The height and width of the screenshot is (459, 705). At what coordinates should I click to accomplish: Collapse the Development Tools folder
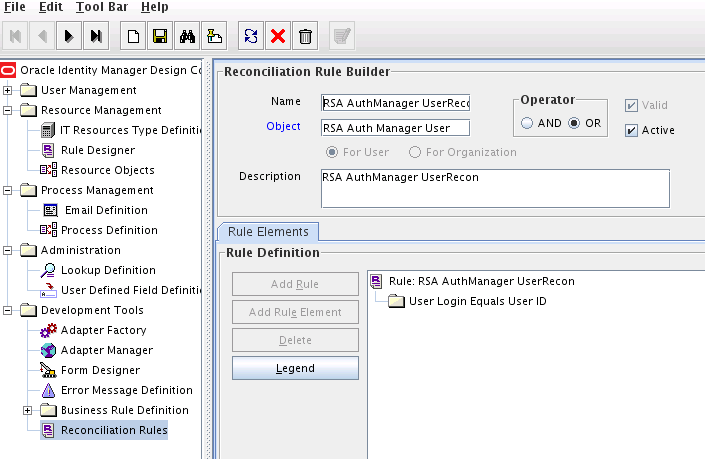(8, 310)
